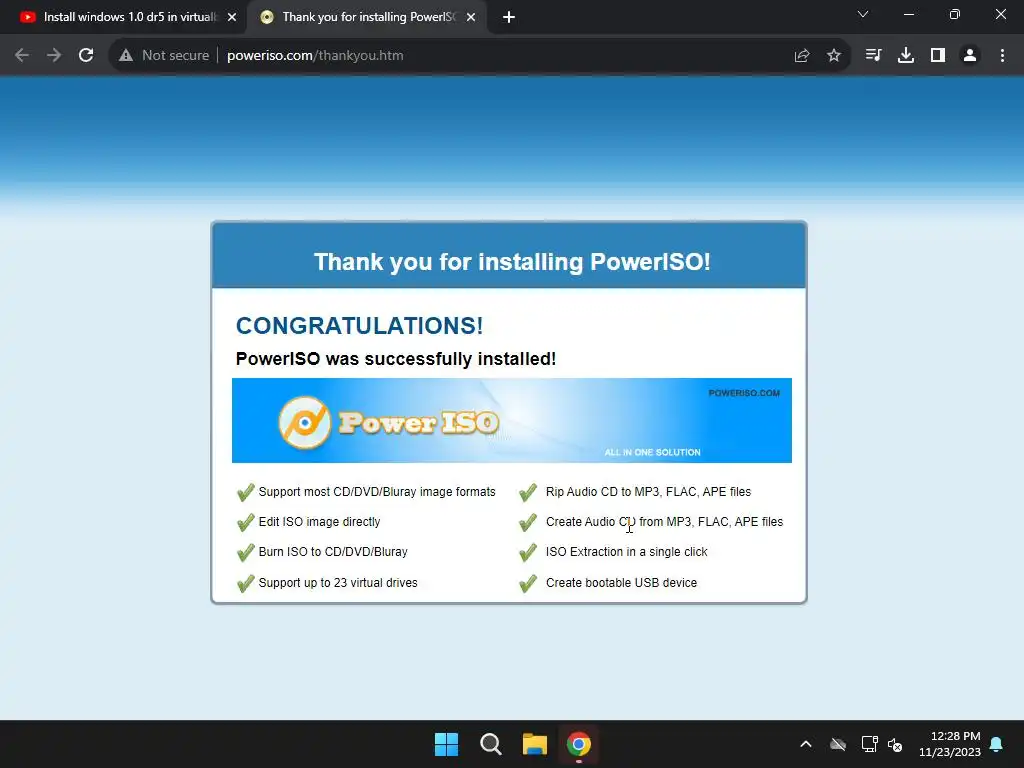Click Edit ISO image directly text
The height and width of the screenshot is (768, 1024).
[x=319, y=522]
